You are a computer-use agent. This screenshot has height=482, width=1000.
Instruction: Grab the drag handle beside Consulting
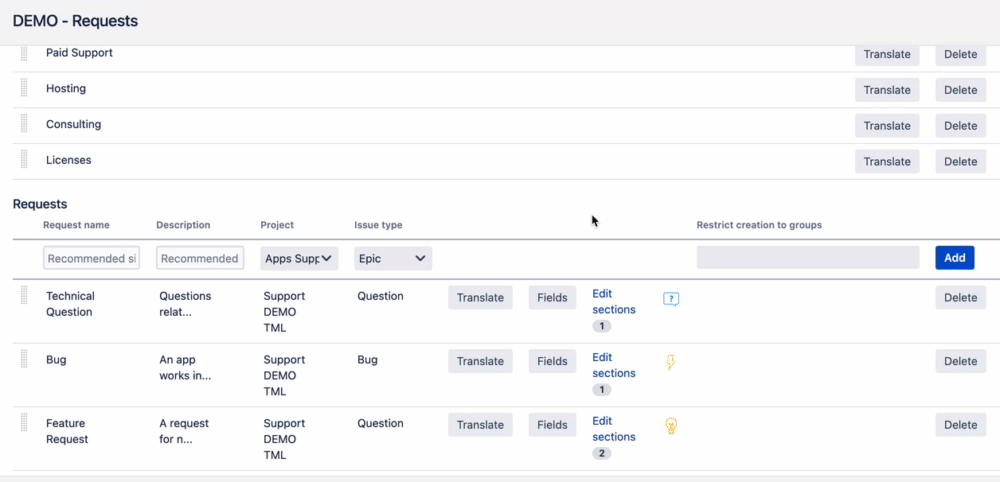point(24,125)
